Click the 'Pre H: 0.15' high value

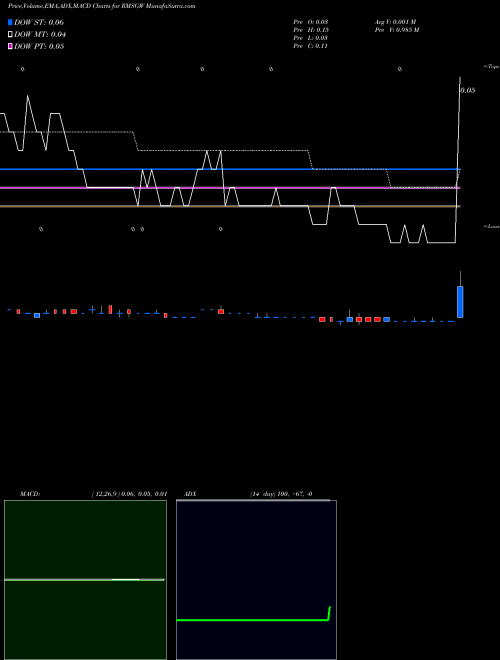tap(311, 30)
